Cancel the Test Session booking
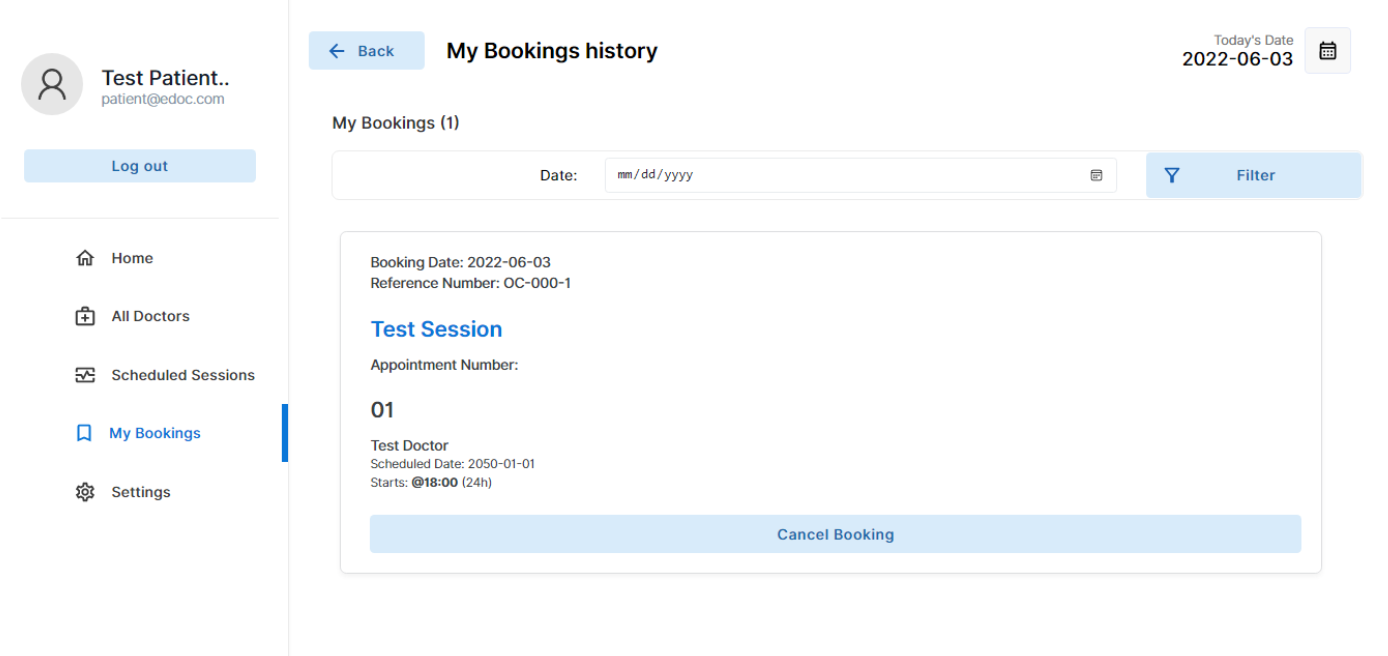1388x656 pixels. click(835, 534)
